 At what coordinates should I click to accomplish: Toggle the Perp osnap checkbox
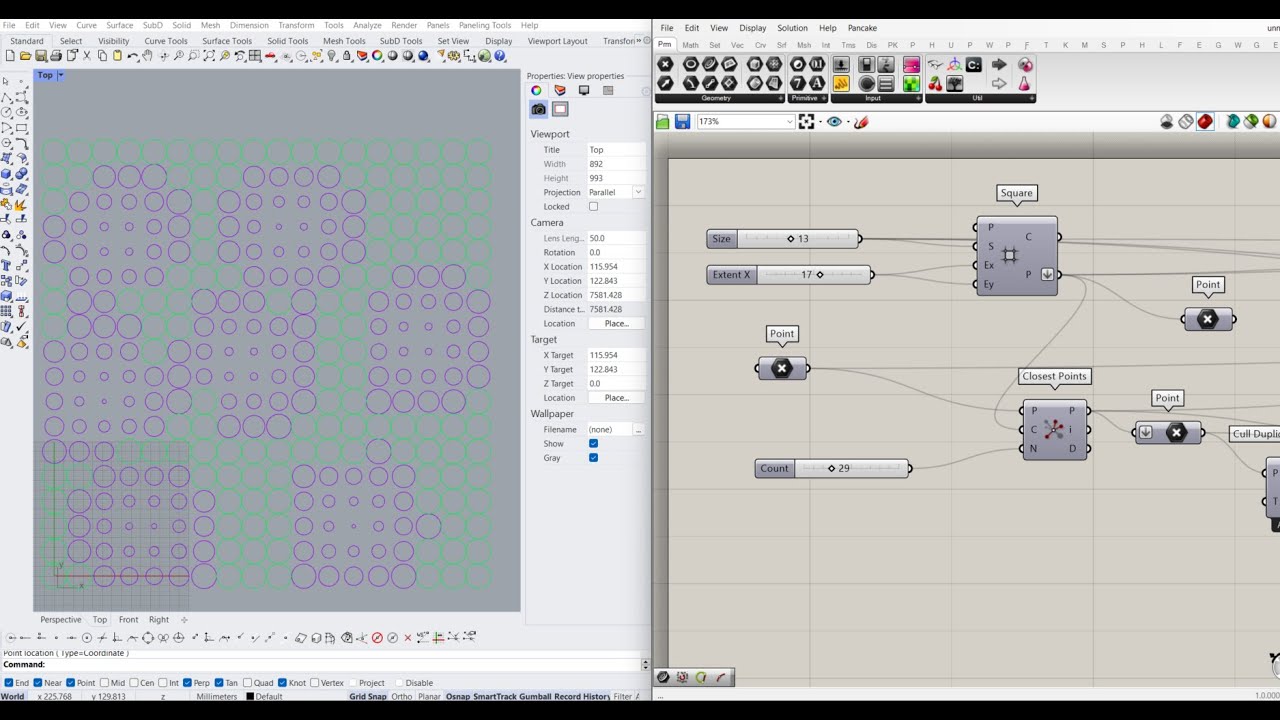point(187,683)
